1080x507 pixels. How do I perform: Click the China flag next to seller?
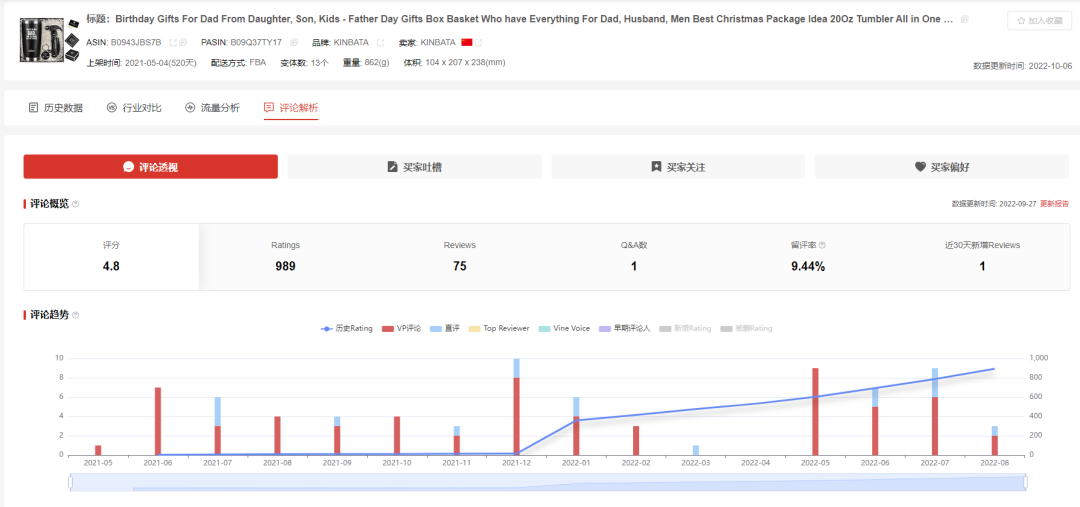pyautogui.click(x=466, y=42)
